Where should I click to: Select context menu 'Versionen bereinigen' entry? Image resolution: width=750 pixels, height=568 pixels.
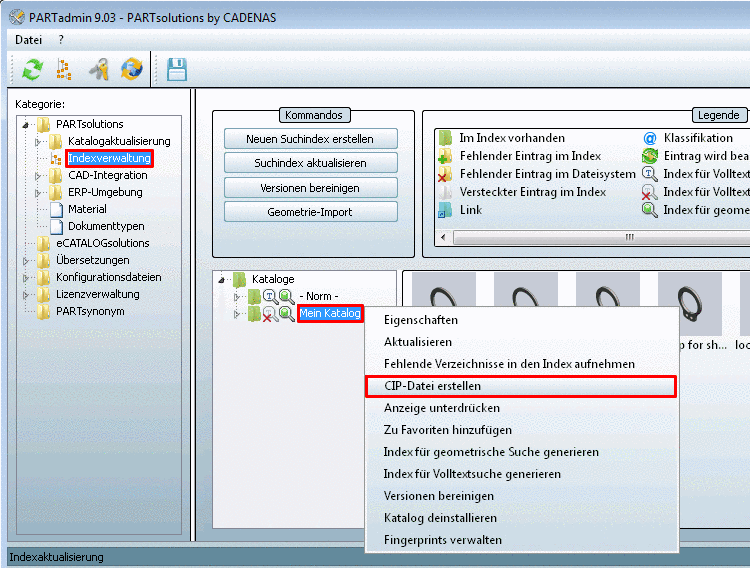pos(521,496)
